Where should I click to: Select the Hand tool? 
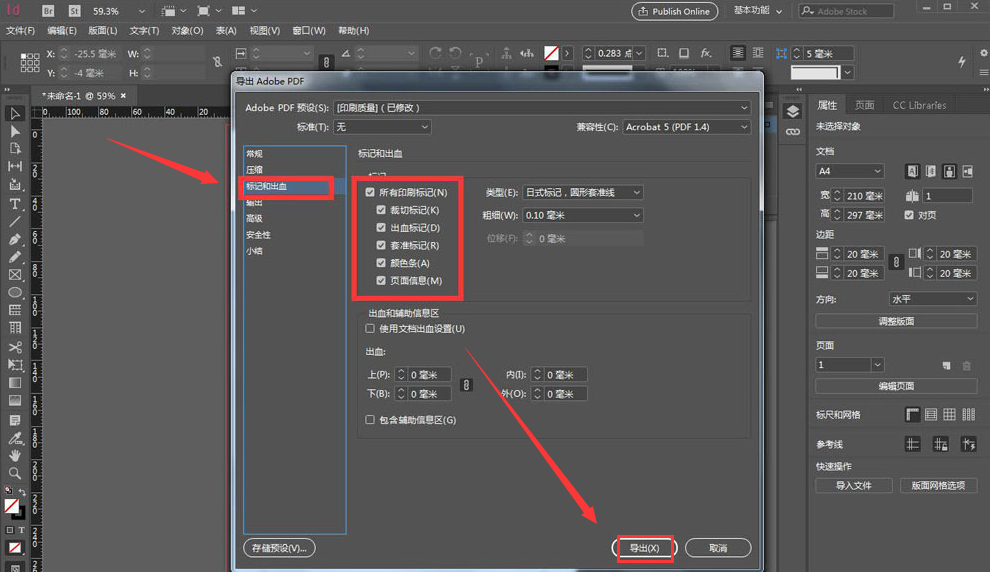tap(15, 455)
